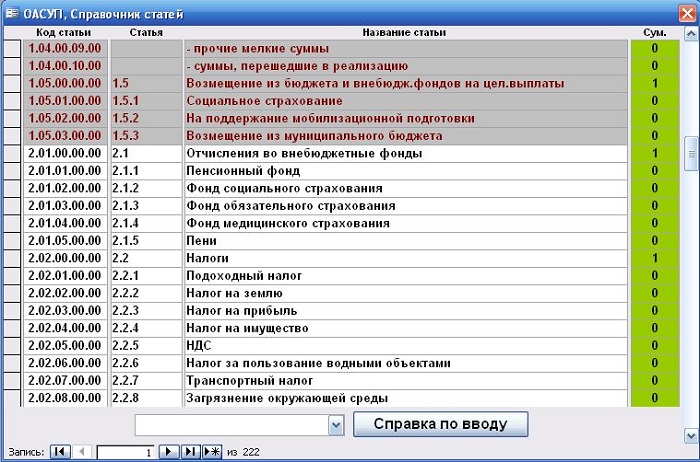The width and height of the screenshot is (700, 462).
Task: Close the ОАСУП Справочник статей window
Action: pyautogui.click(x=686, y=11)
